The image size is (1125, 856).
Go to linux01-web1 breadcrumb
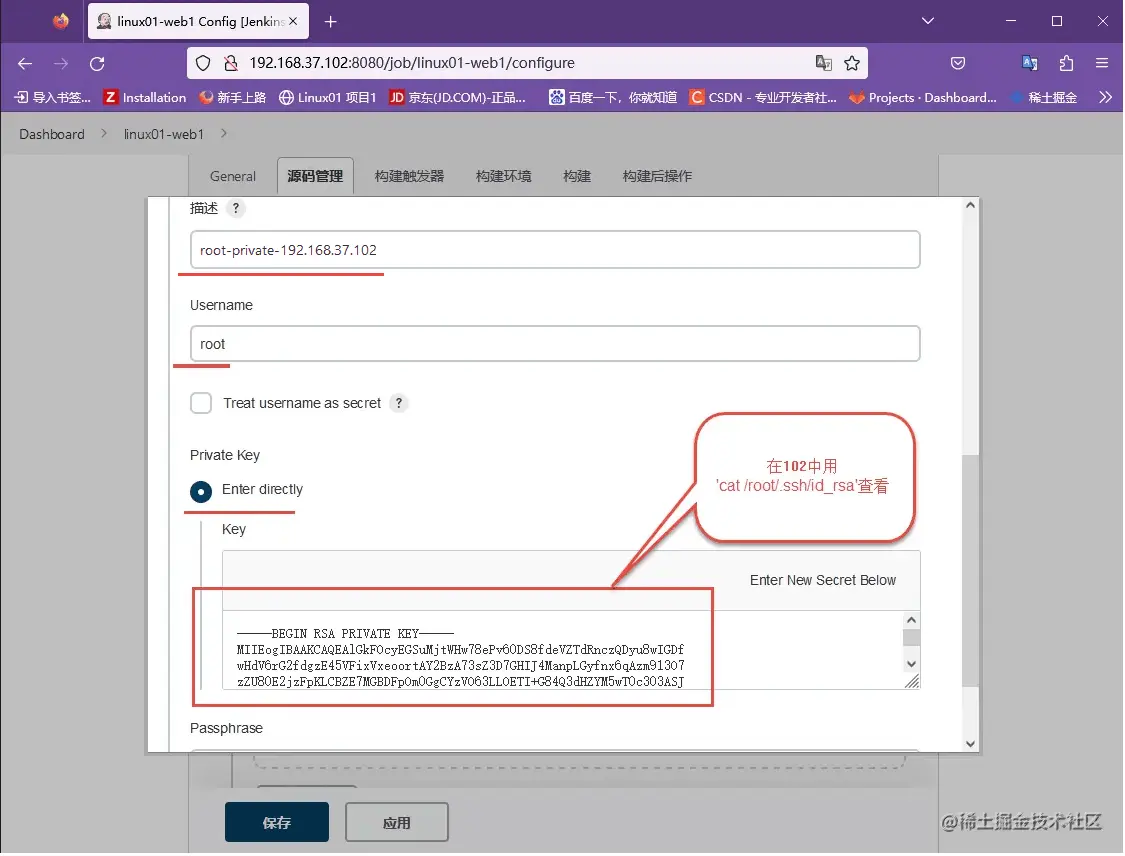pos(164,134)
